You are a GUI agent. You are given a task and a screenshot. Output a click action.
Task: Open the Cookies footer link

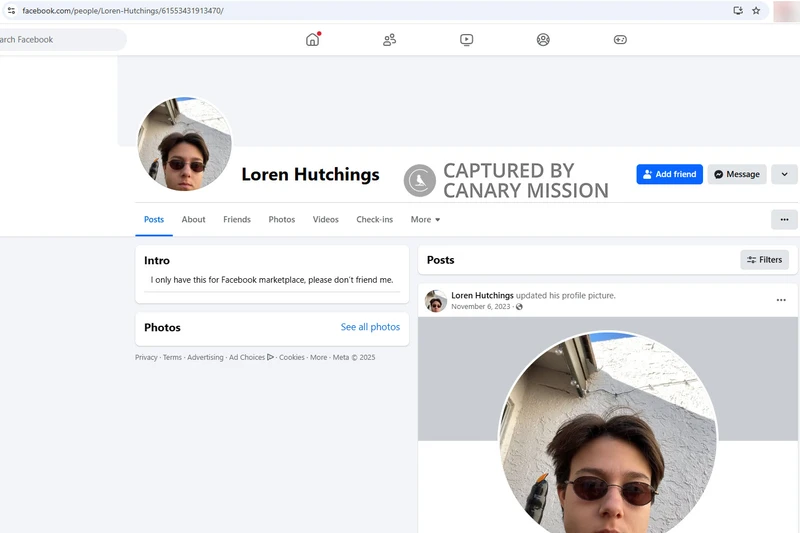(292, 357)
